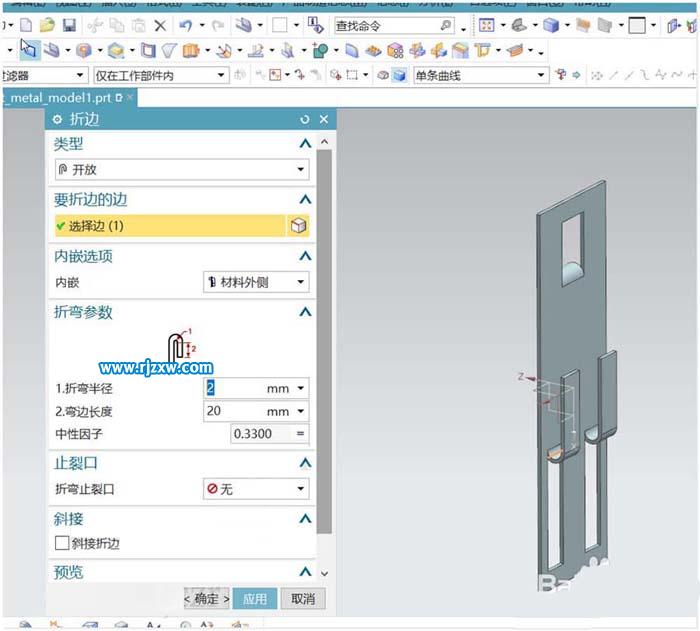Collapse the 斜接 section
Viewport: 700px width, 631px height.
305,519
